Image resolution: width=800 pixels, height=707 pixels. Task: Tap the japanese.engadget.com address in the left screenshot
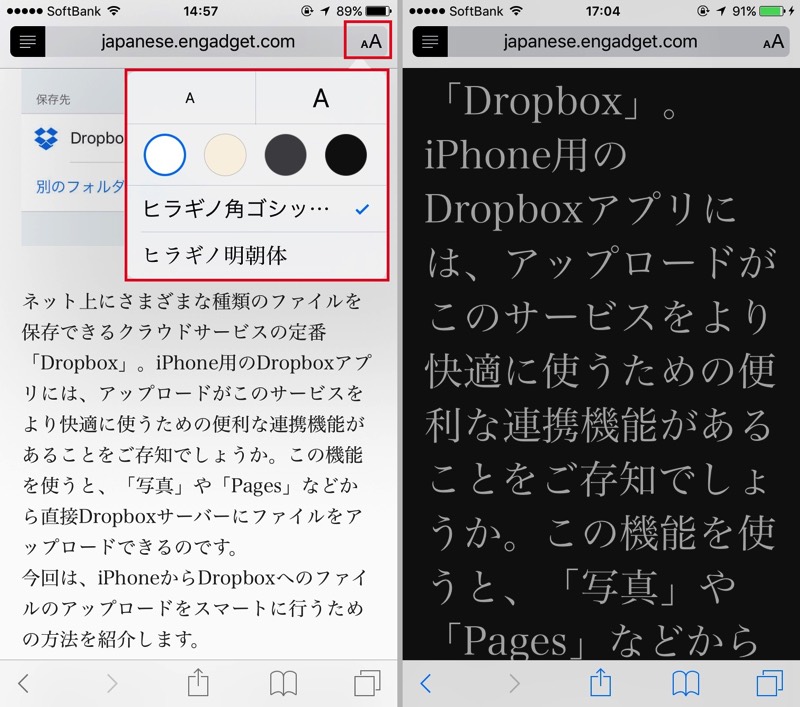[x=198, y=41]
